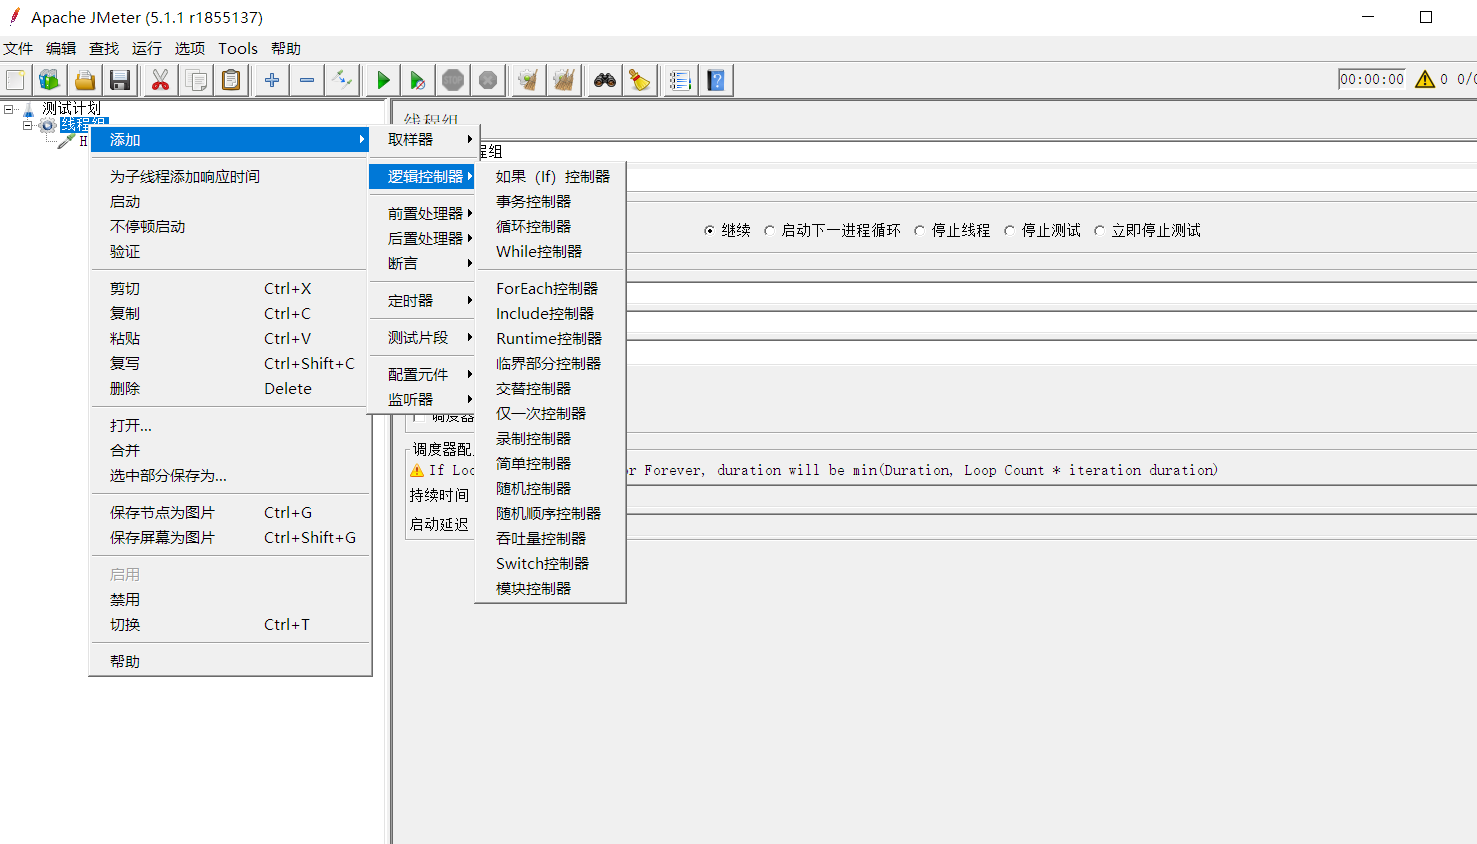The width and height of the screenshot is (1477, 844).
Task: Click the sampler pipette icon in tree
Action: (66, 141)
